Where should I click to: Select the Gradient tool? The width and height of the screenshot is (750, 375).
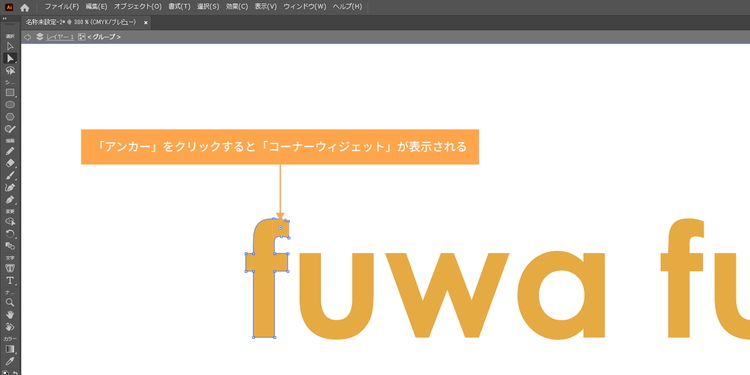(10, 349)
